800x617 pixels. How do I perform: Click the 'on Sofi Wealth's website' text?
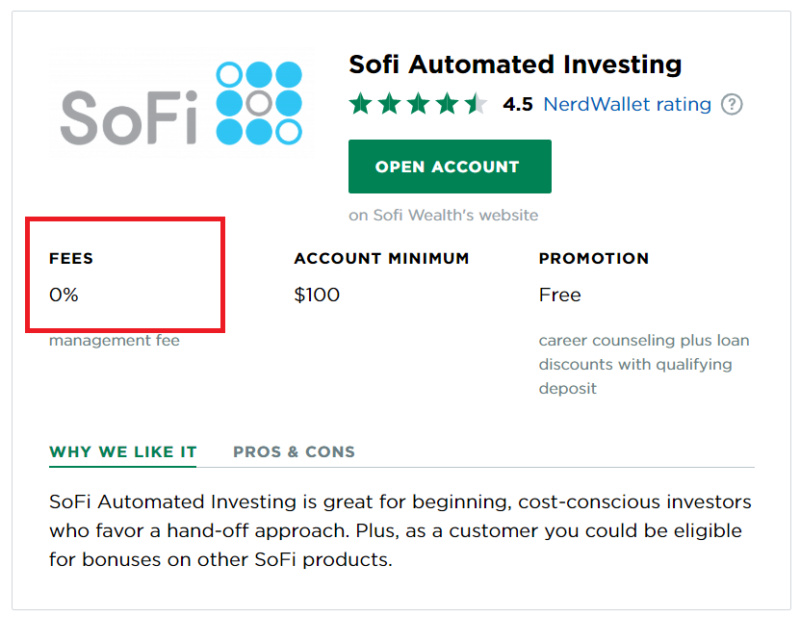[x=443, y=215]
